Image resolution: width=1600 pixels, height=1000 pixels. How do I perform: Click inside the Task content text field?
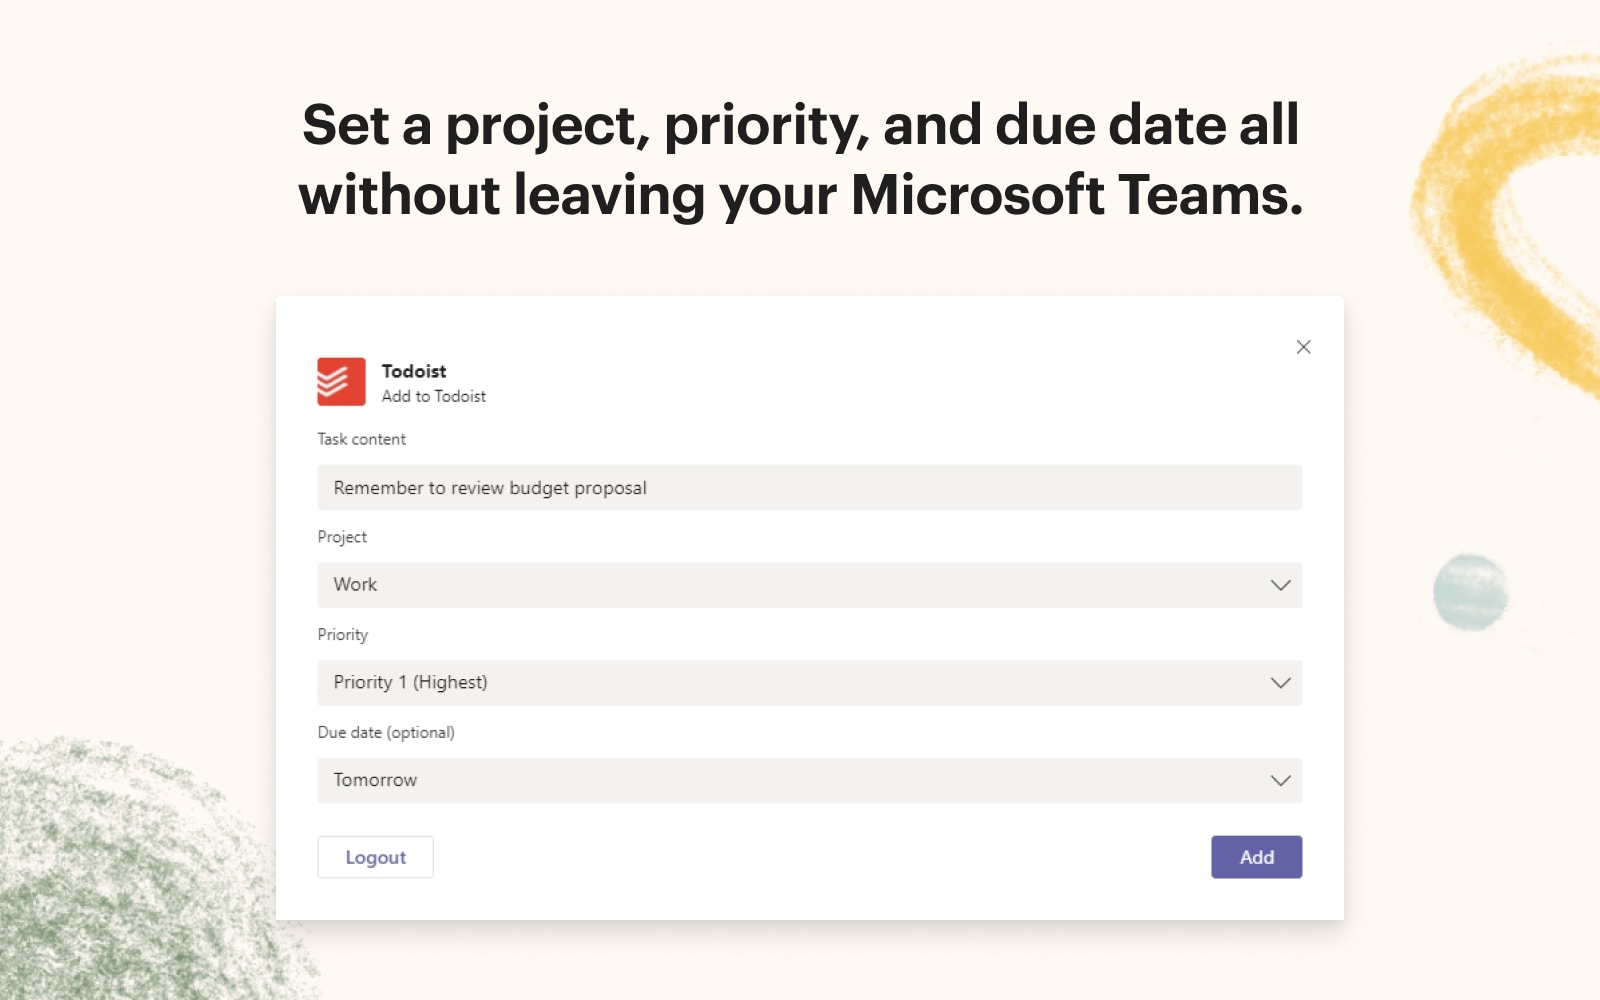coord(808,488)
